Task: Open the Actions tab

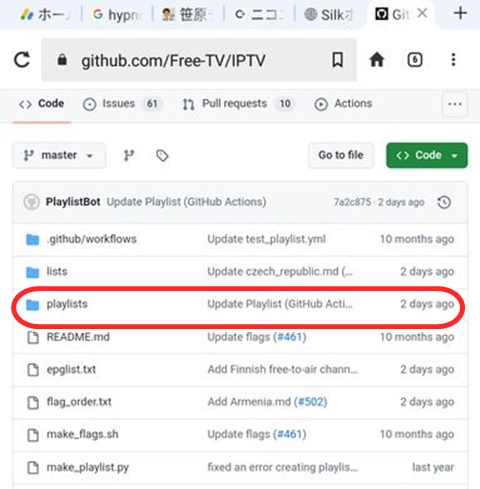Action: 343,104
